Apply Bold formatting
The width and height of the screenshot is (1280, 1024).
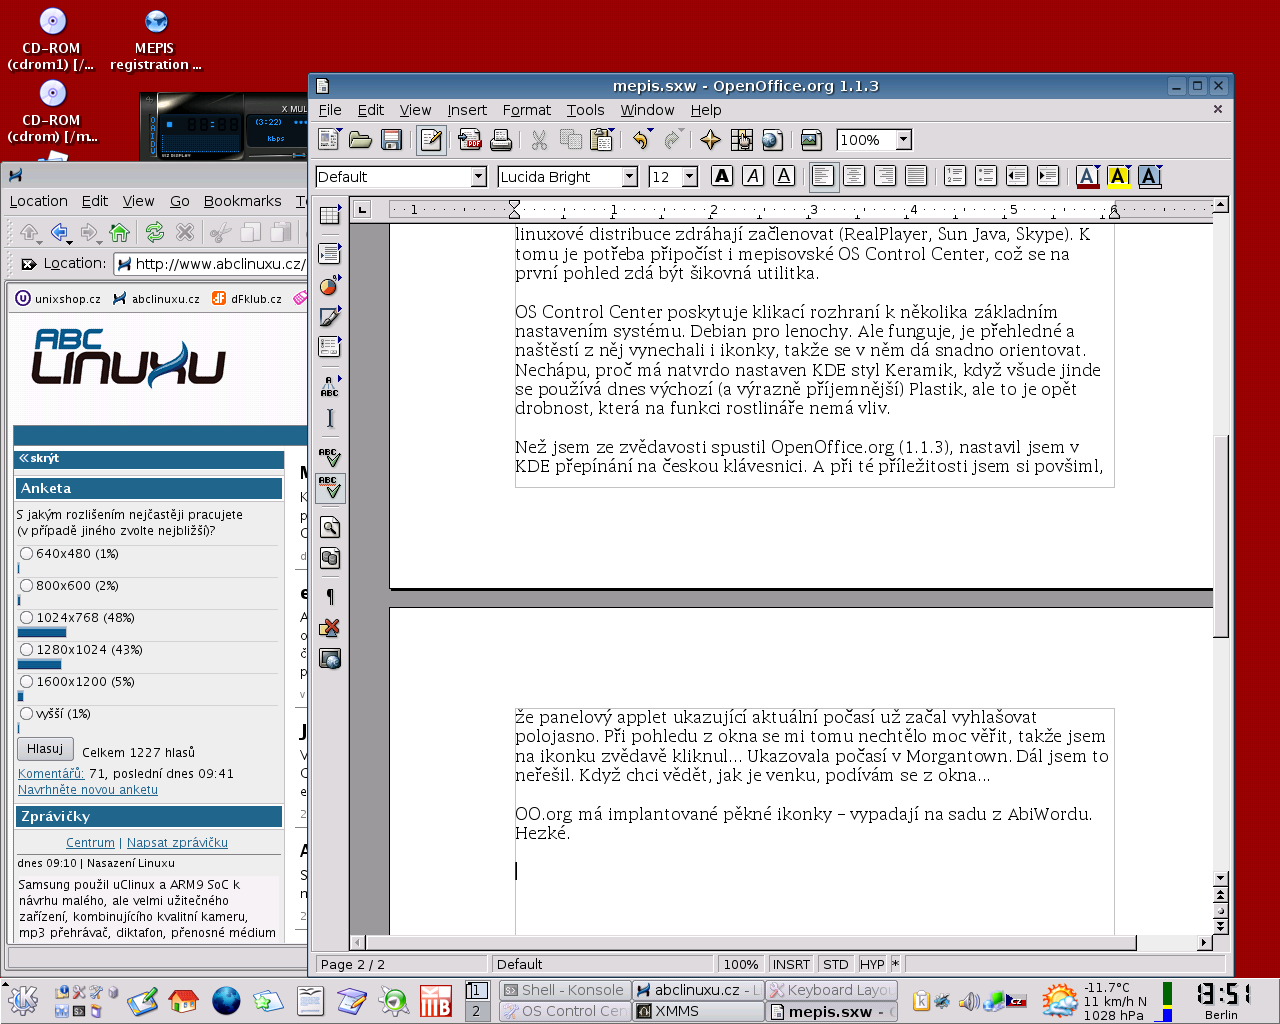[x=722, y=176]
